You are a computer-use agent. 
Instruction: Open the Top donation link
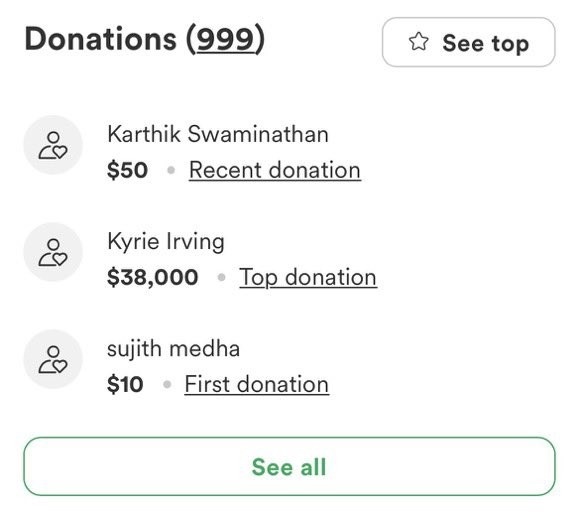click(308, 278)
